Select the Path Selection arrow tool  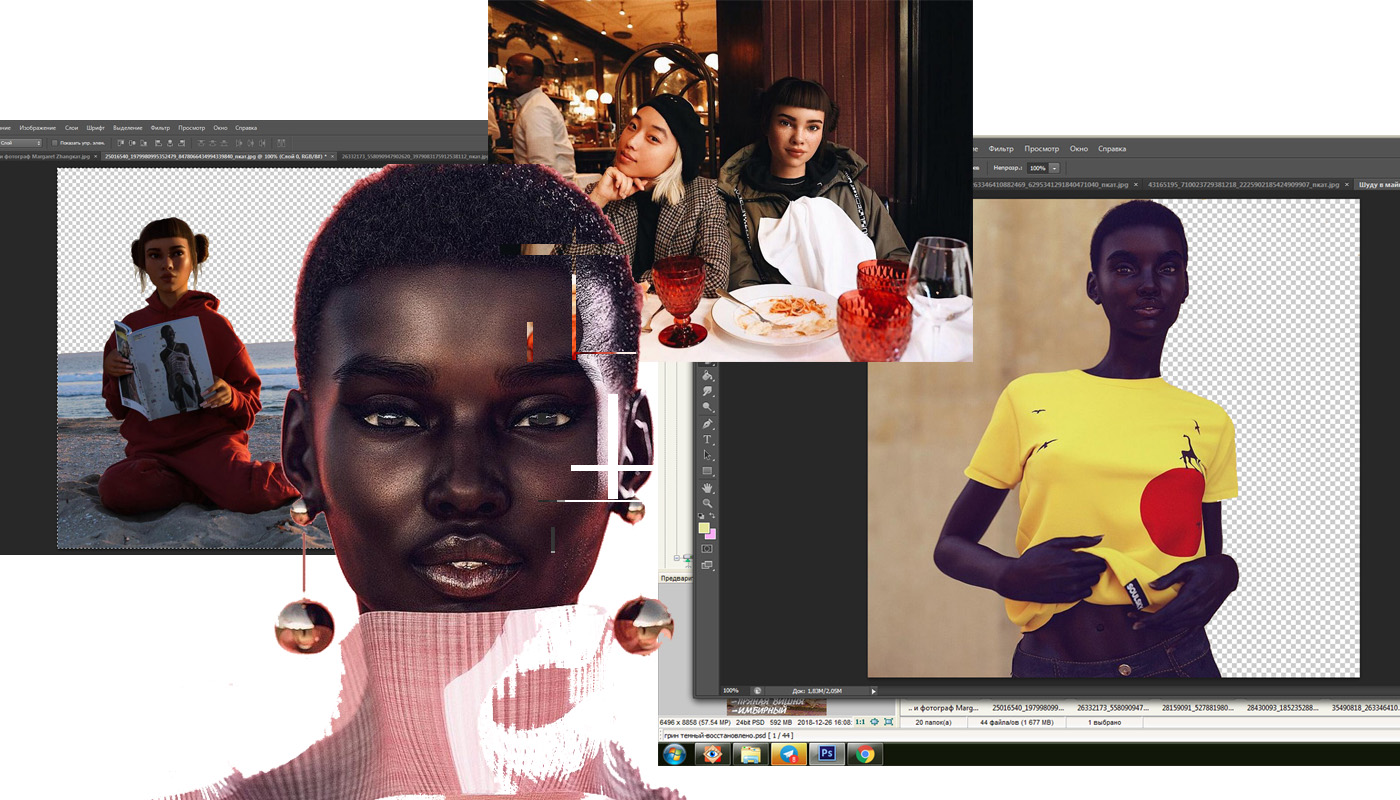[x=707, y=456]
